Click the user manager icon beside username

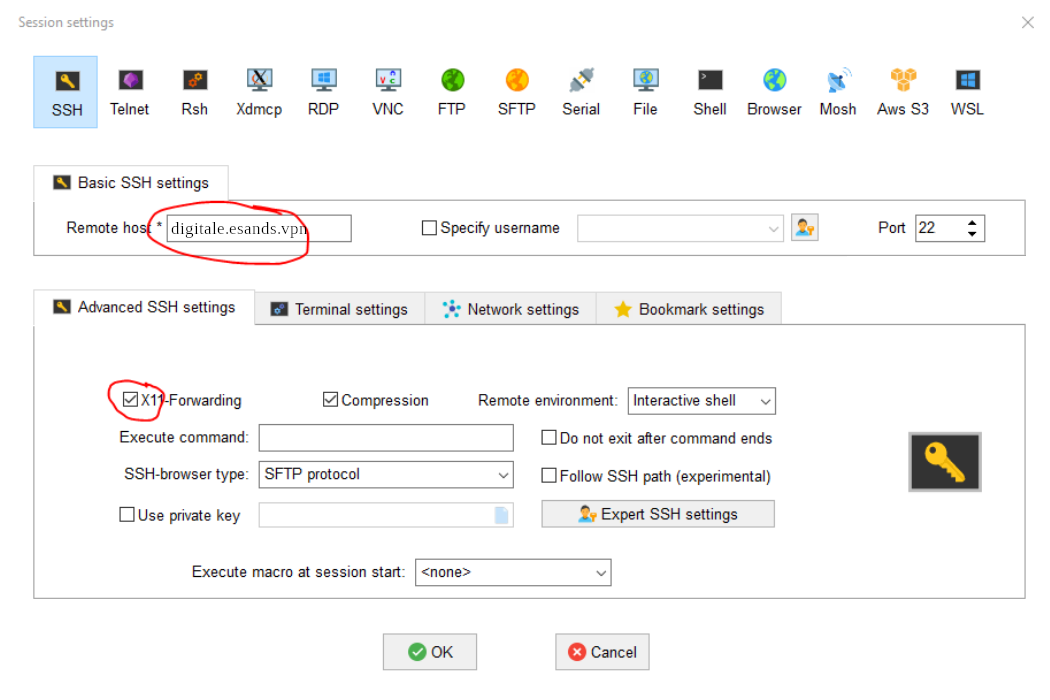point(804,228)
